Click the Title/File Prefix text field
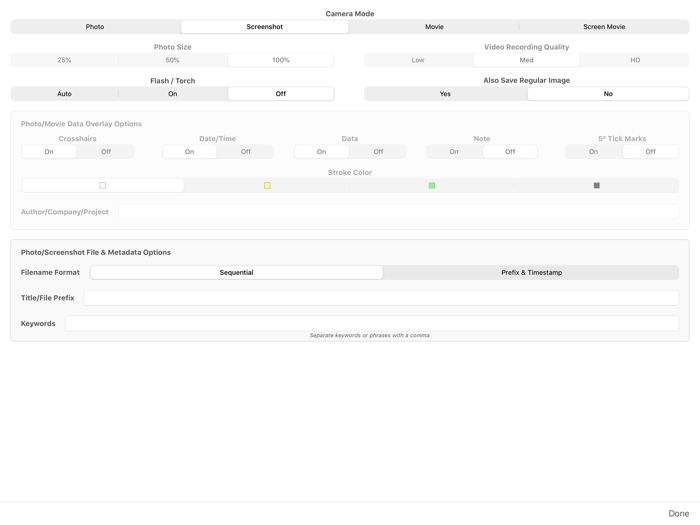The width and height of the screenshot is (700, 525). click(381, 298)
